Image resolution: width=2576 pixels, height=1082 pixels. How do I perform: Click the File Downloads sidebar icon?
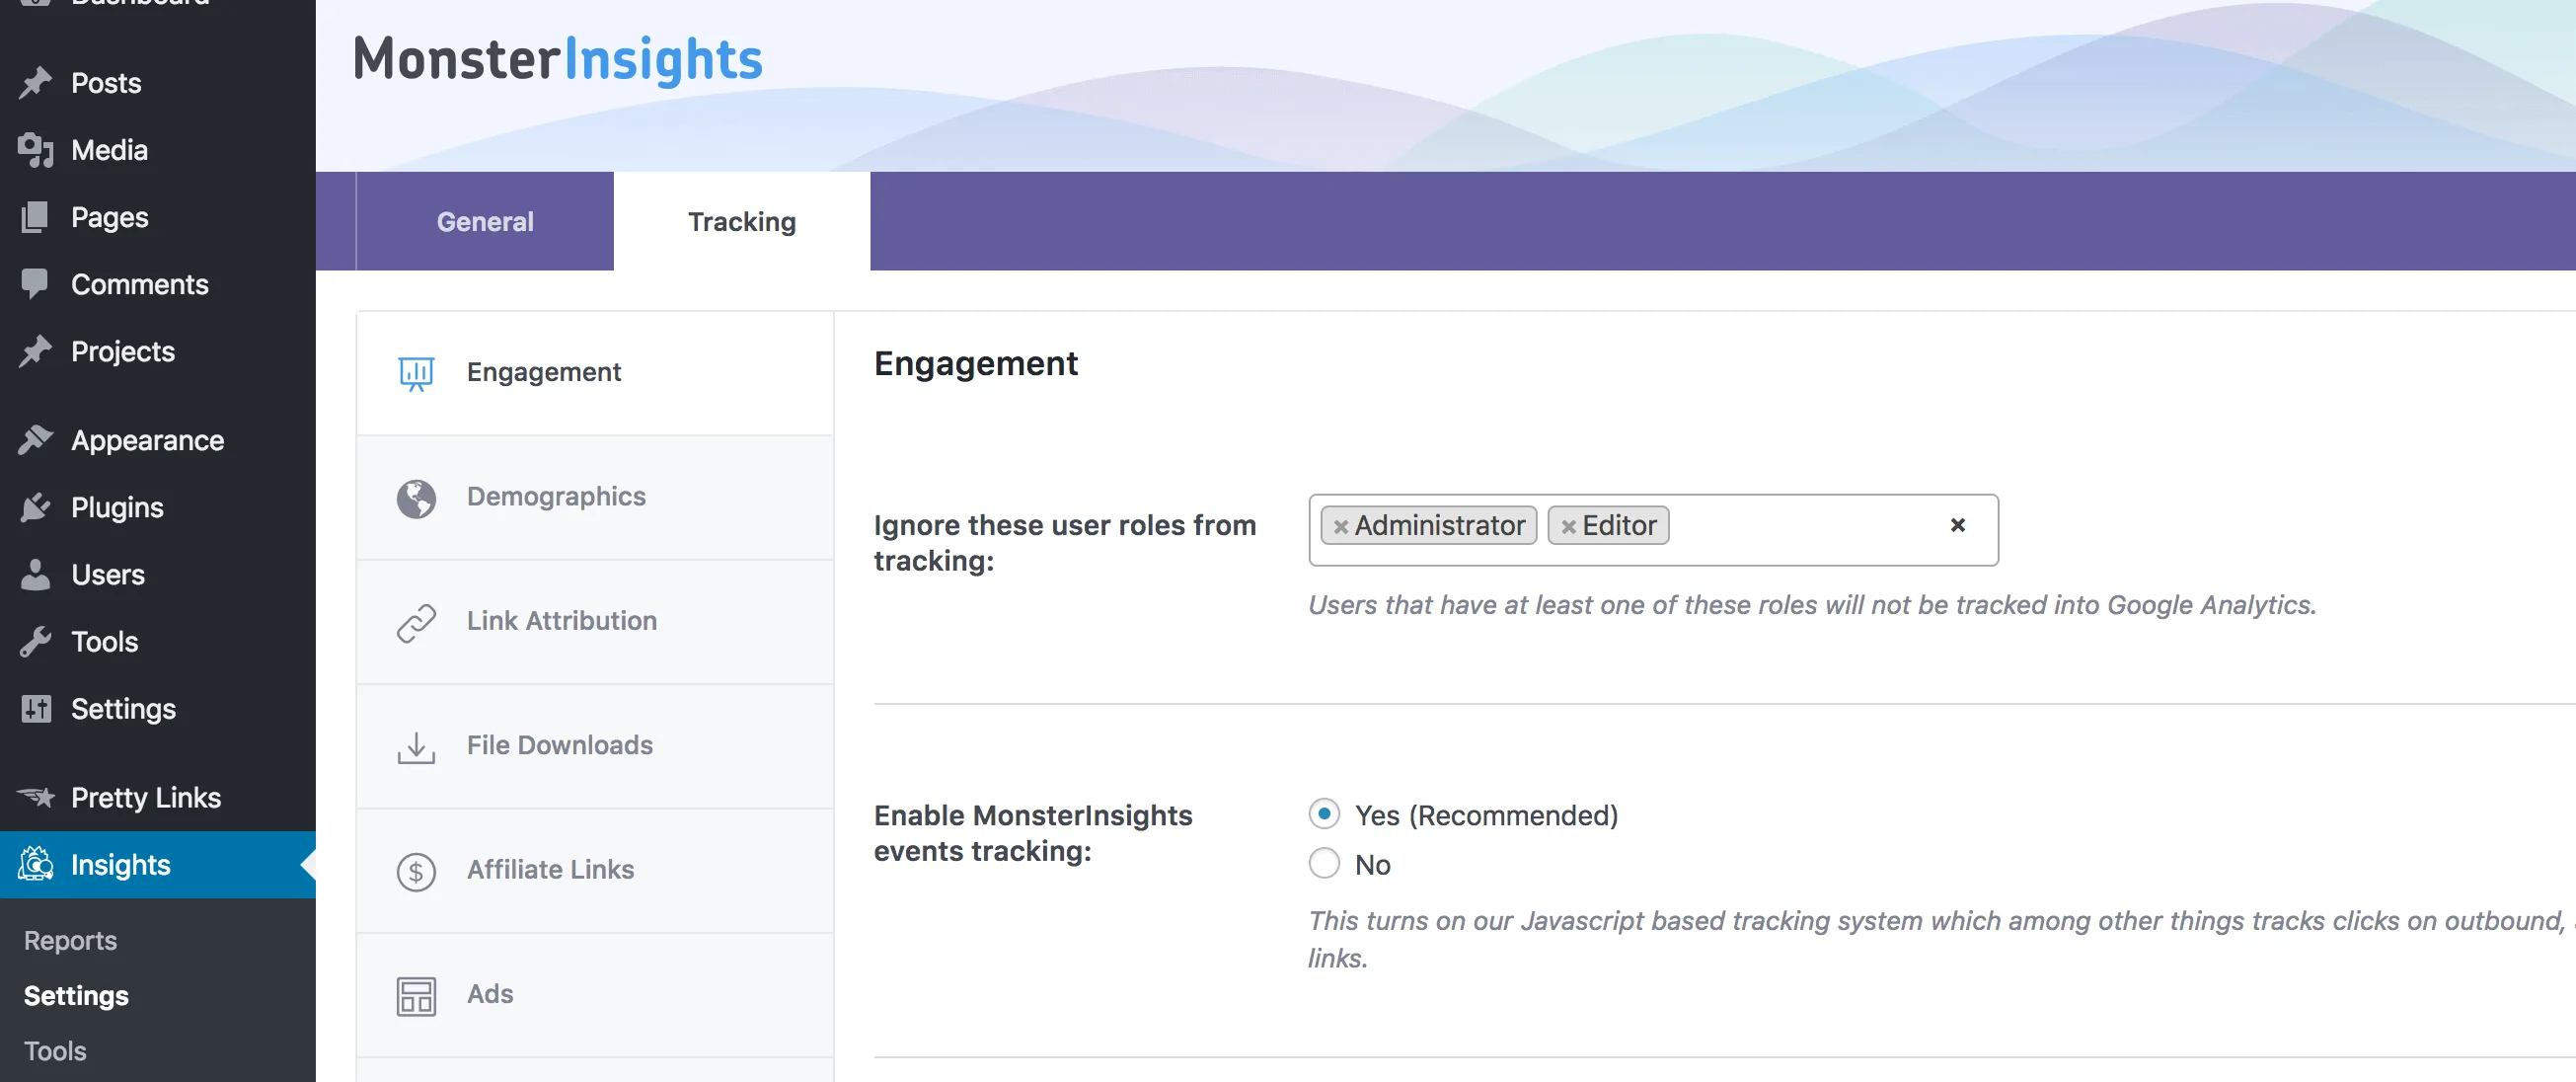click(416, 743)
